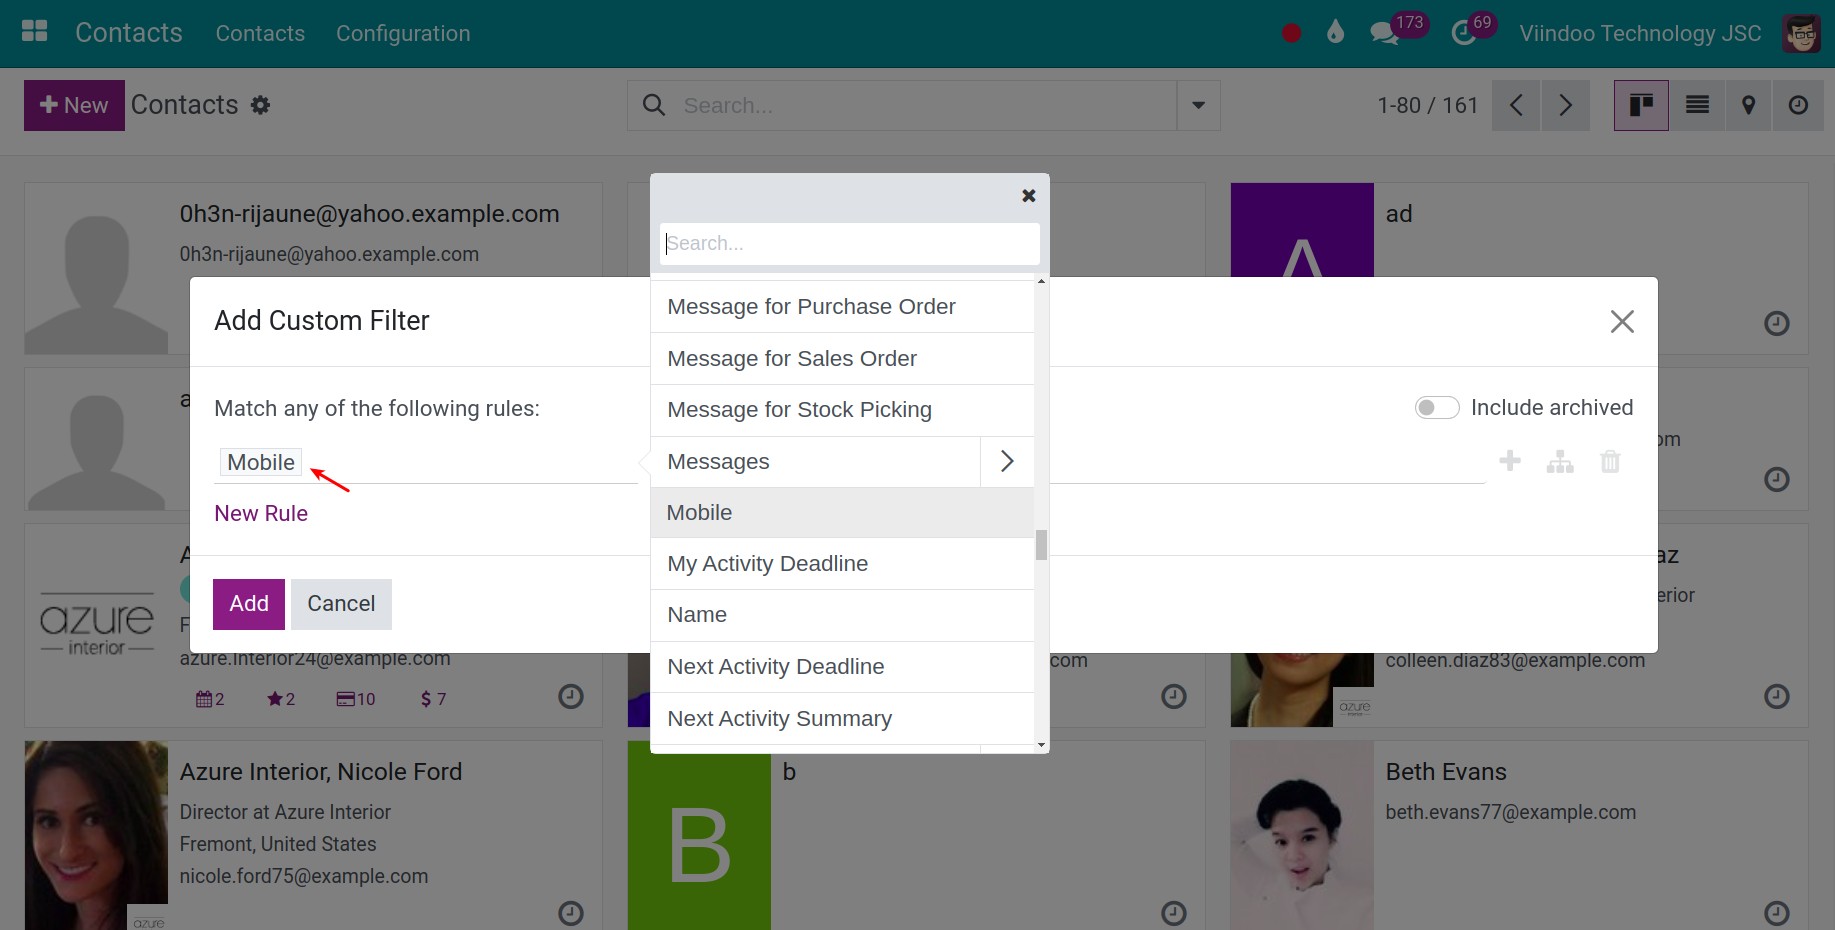1835x930 pixels.
Task: Open the apps grid menu icon
Action: tap(35, 32)
